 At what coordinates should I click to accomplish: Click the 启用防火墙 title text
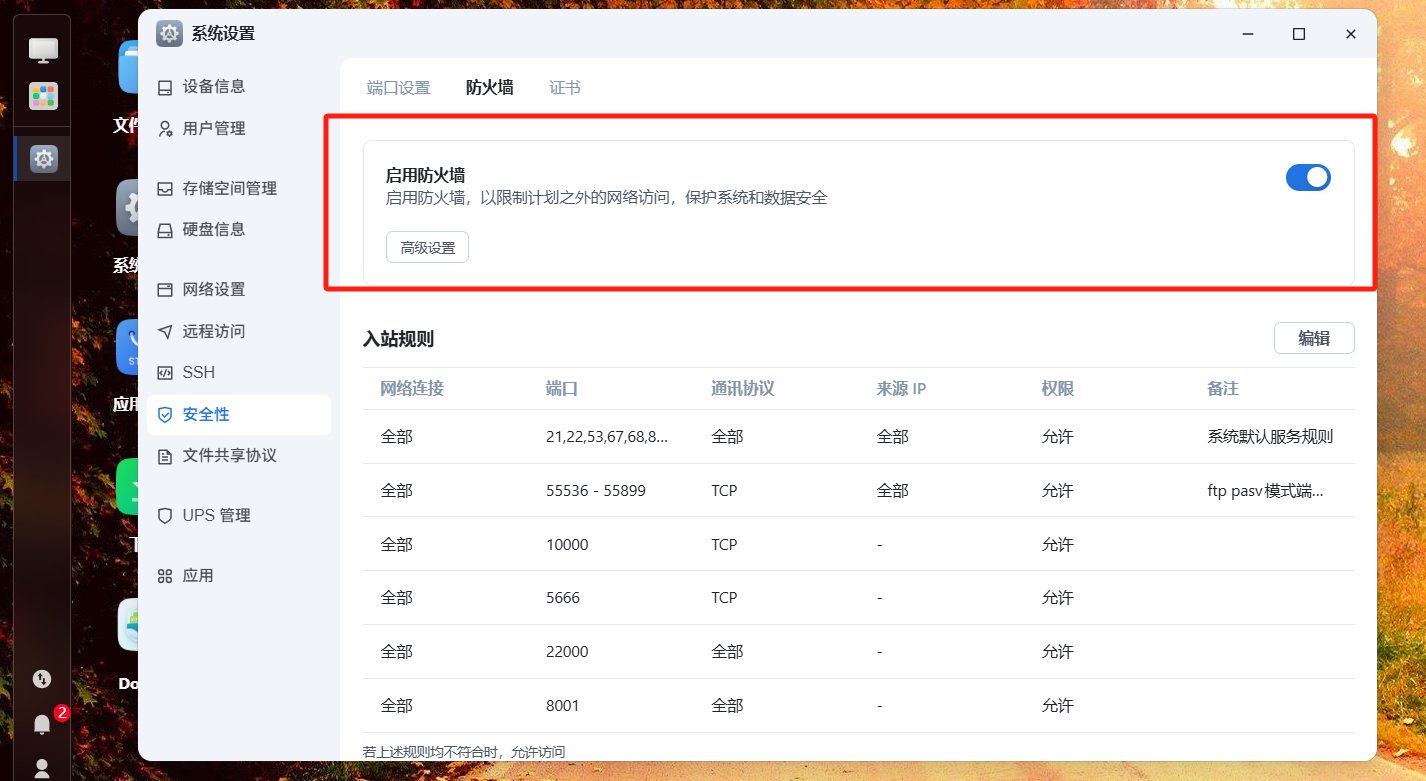pos(425,175)
